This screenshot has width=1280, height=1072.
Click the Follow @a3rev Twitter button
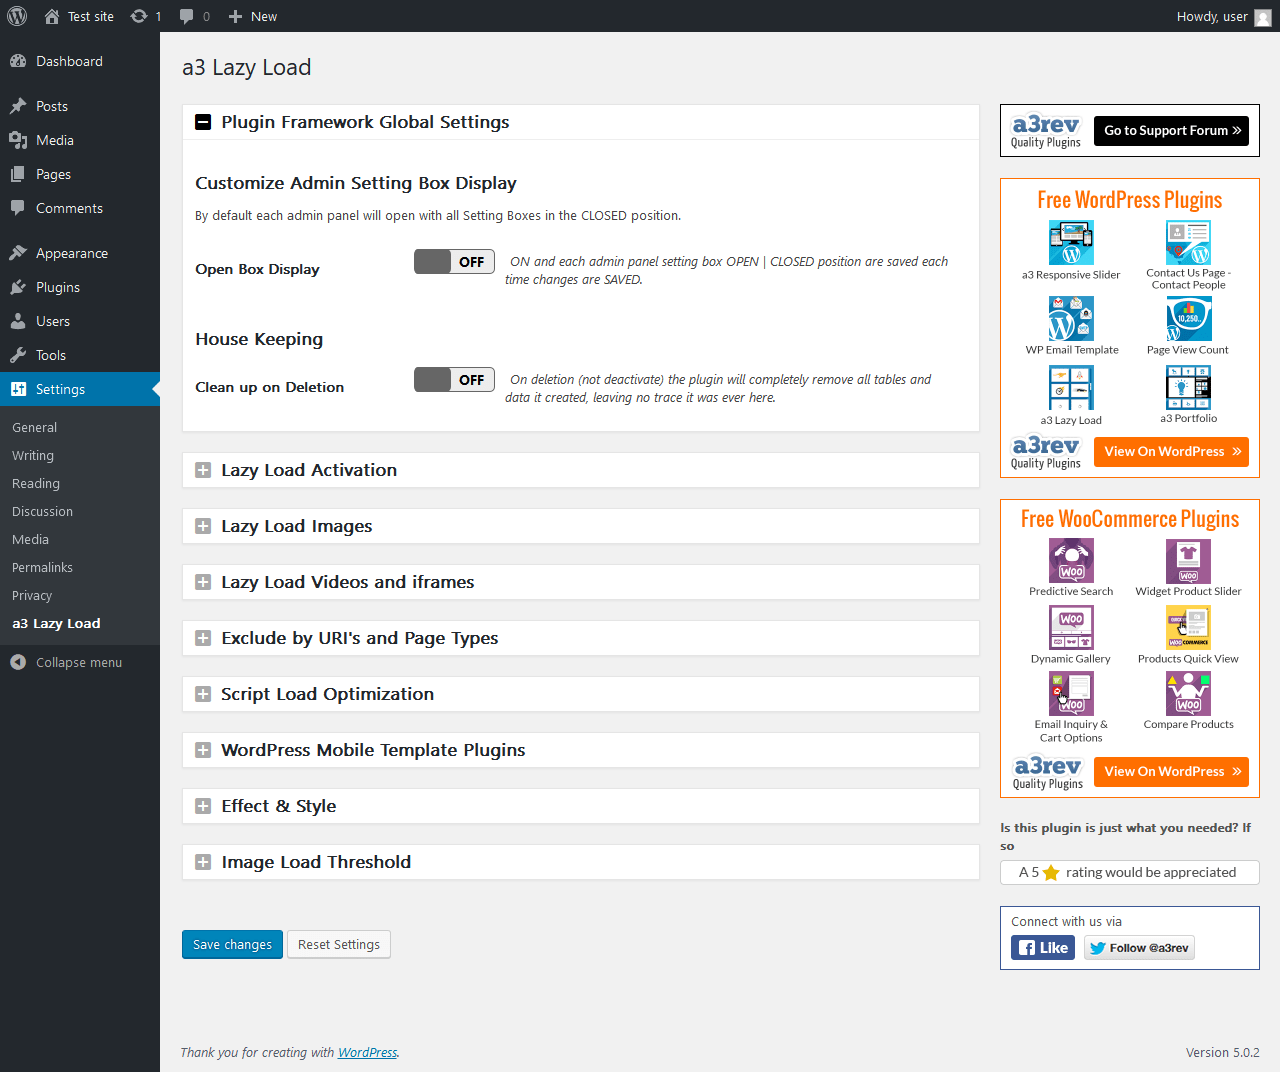1139,948
